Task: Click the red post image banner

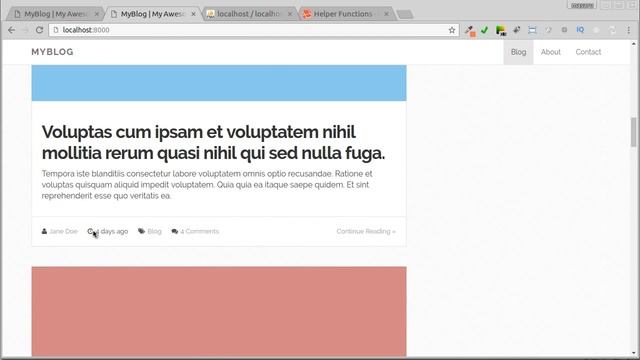Action: pyautogui.click(x=219, y=311)
